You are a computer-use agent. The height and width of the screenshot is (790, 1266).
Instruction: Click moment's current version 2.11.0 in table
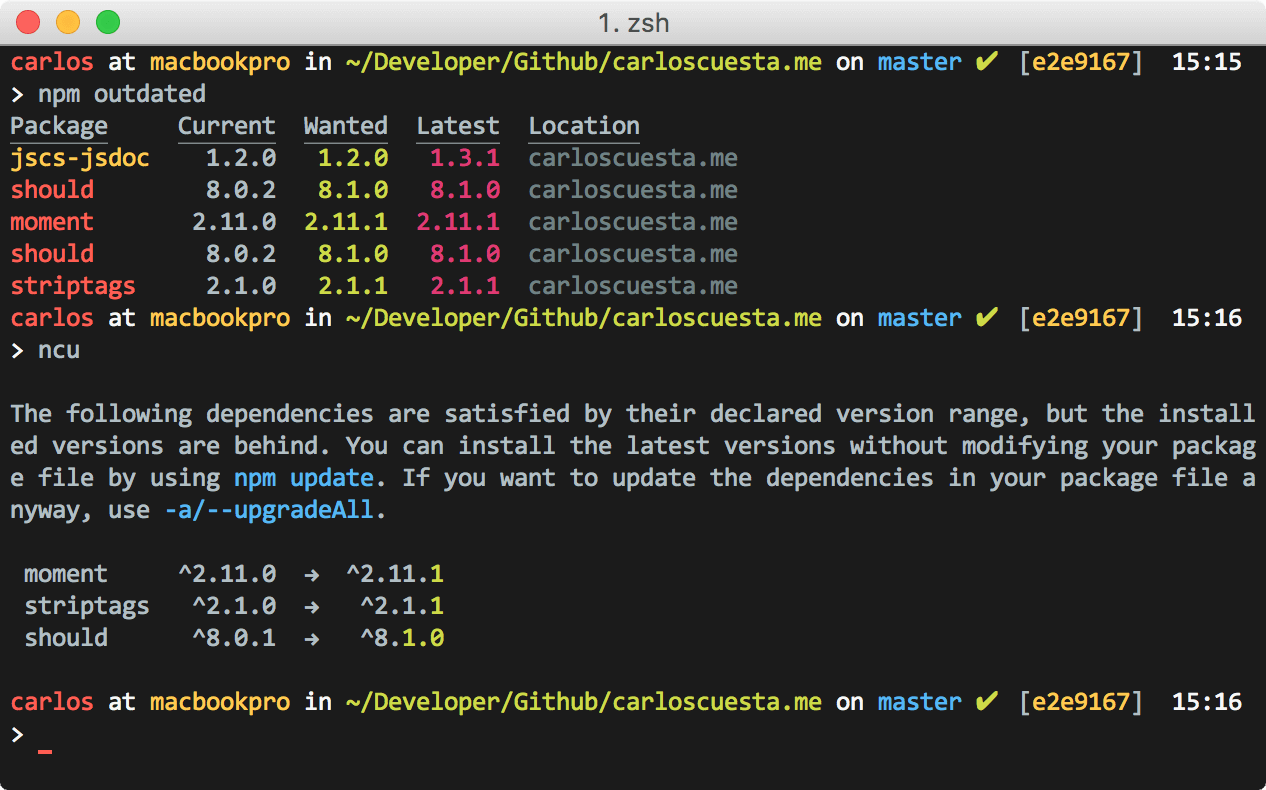(x=234, y=222)
